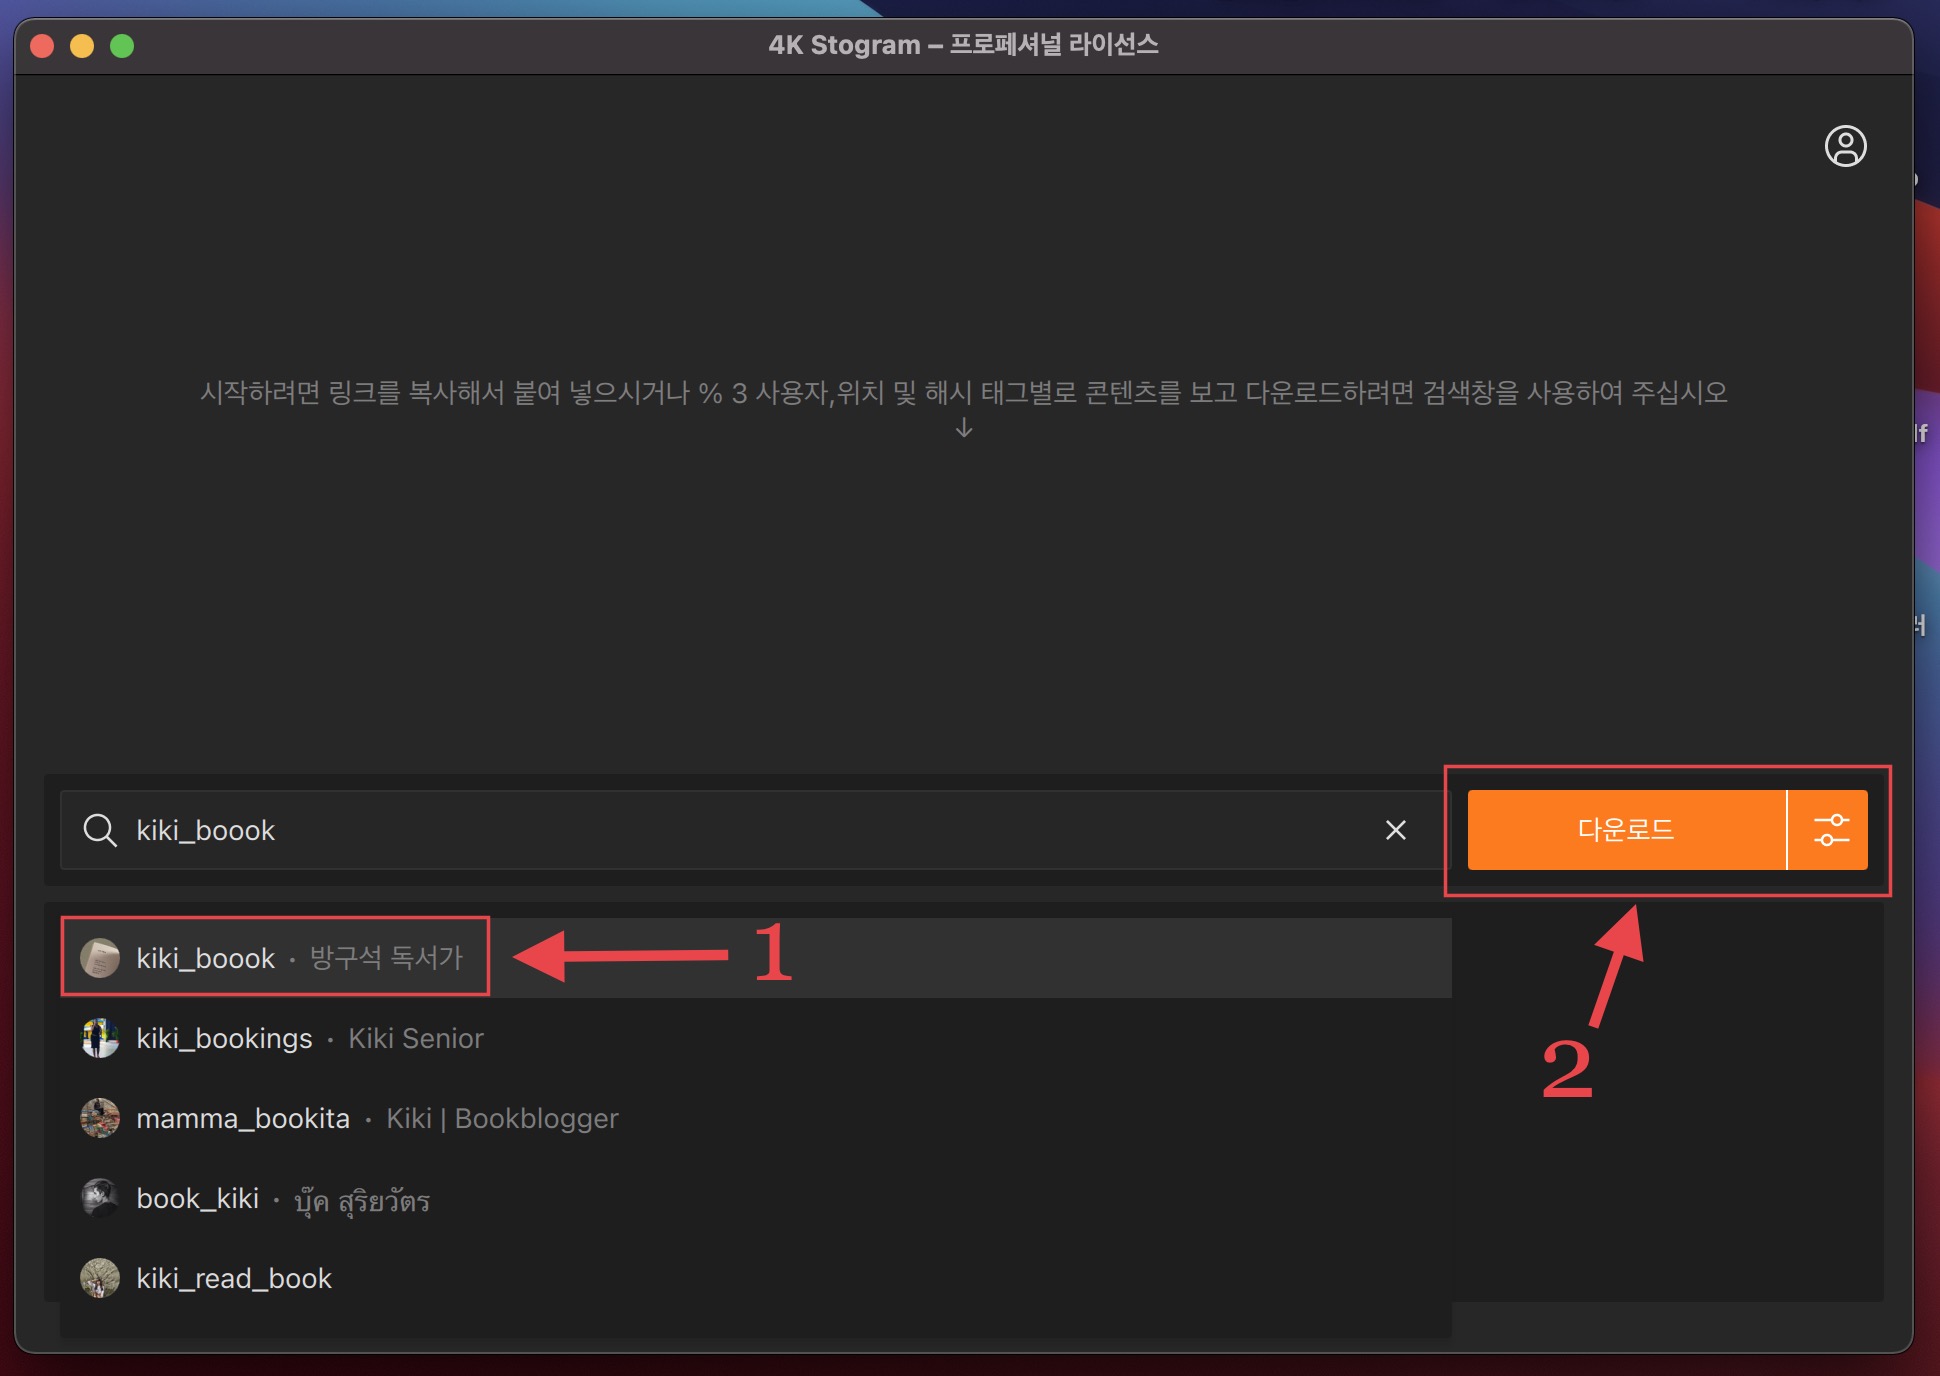Click book_kiki profile avatar

(x=100, y=1198)
